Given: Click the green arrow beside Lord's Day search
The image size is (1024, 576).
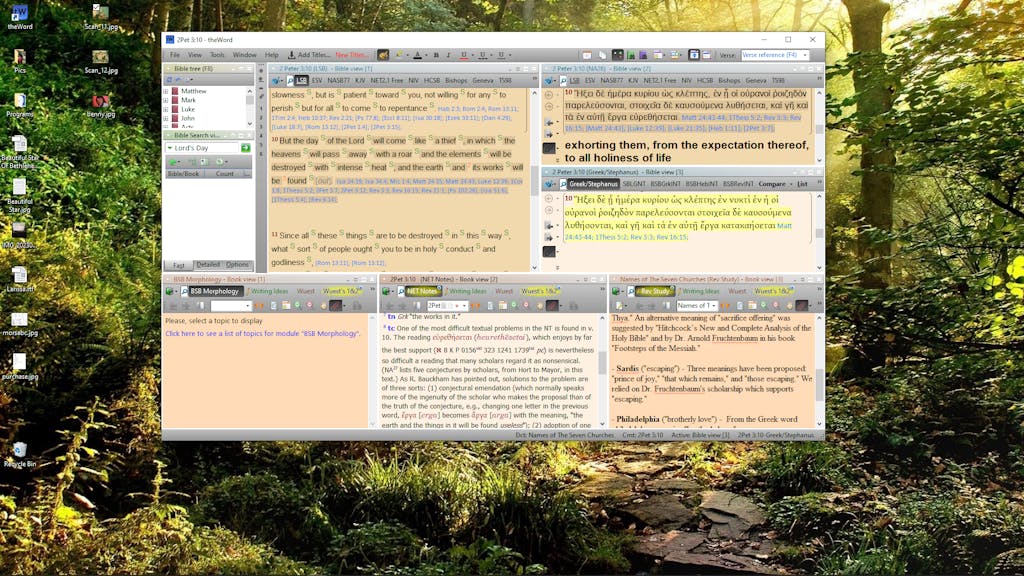Looking at the screenshot, I should (x=246, y=147).
